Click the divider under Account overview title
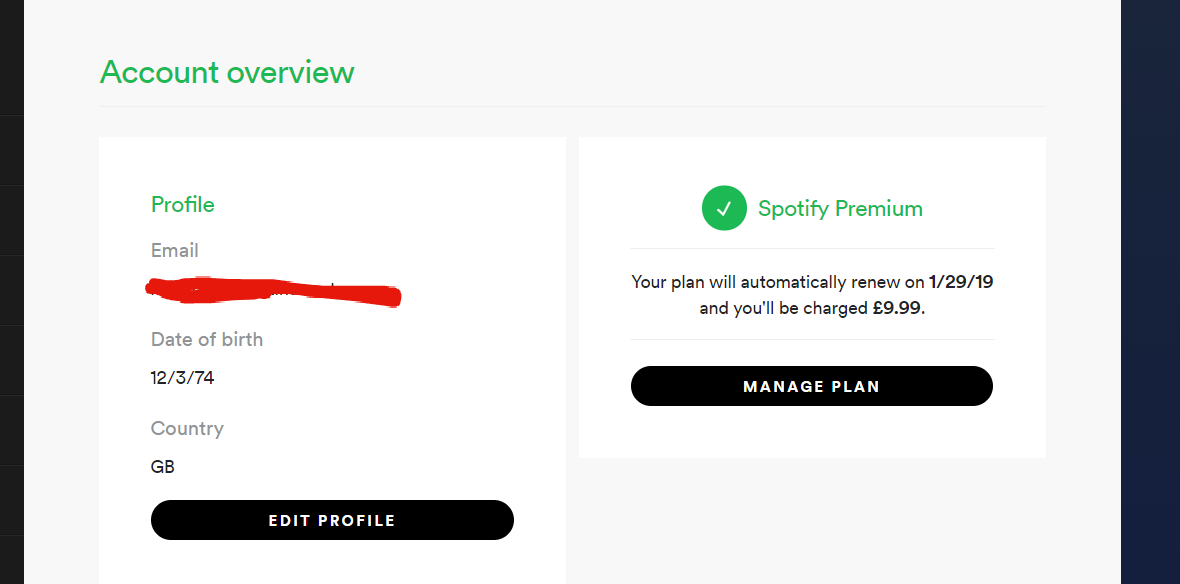 point(572,107)
